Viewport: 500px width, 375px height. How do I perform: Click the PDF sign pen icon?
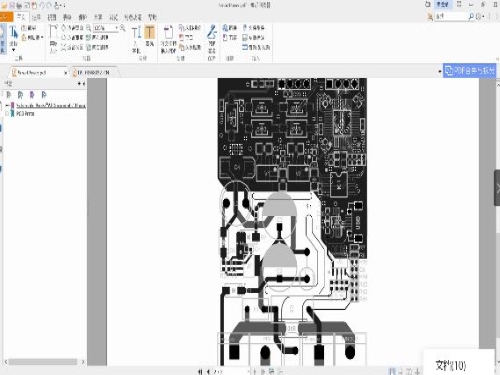(212, 32)
